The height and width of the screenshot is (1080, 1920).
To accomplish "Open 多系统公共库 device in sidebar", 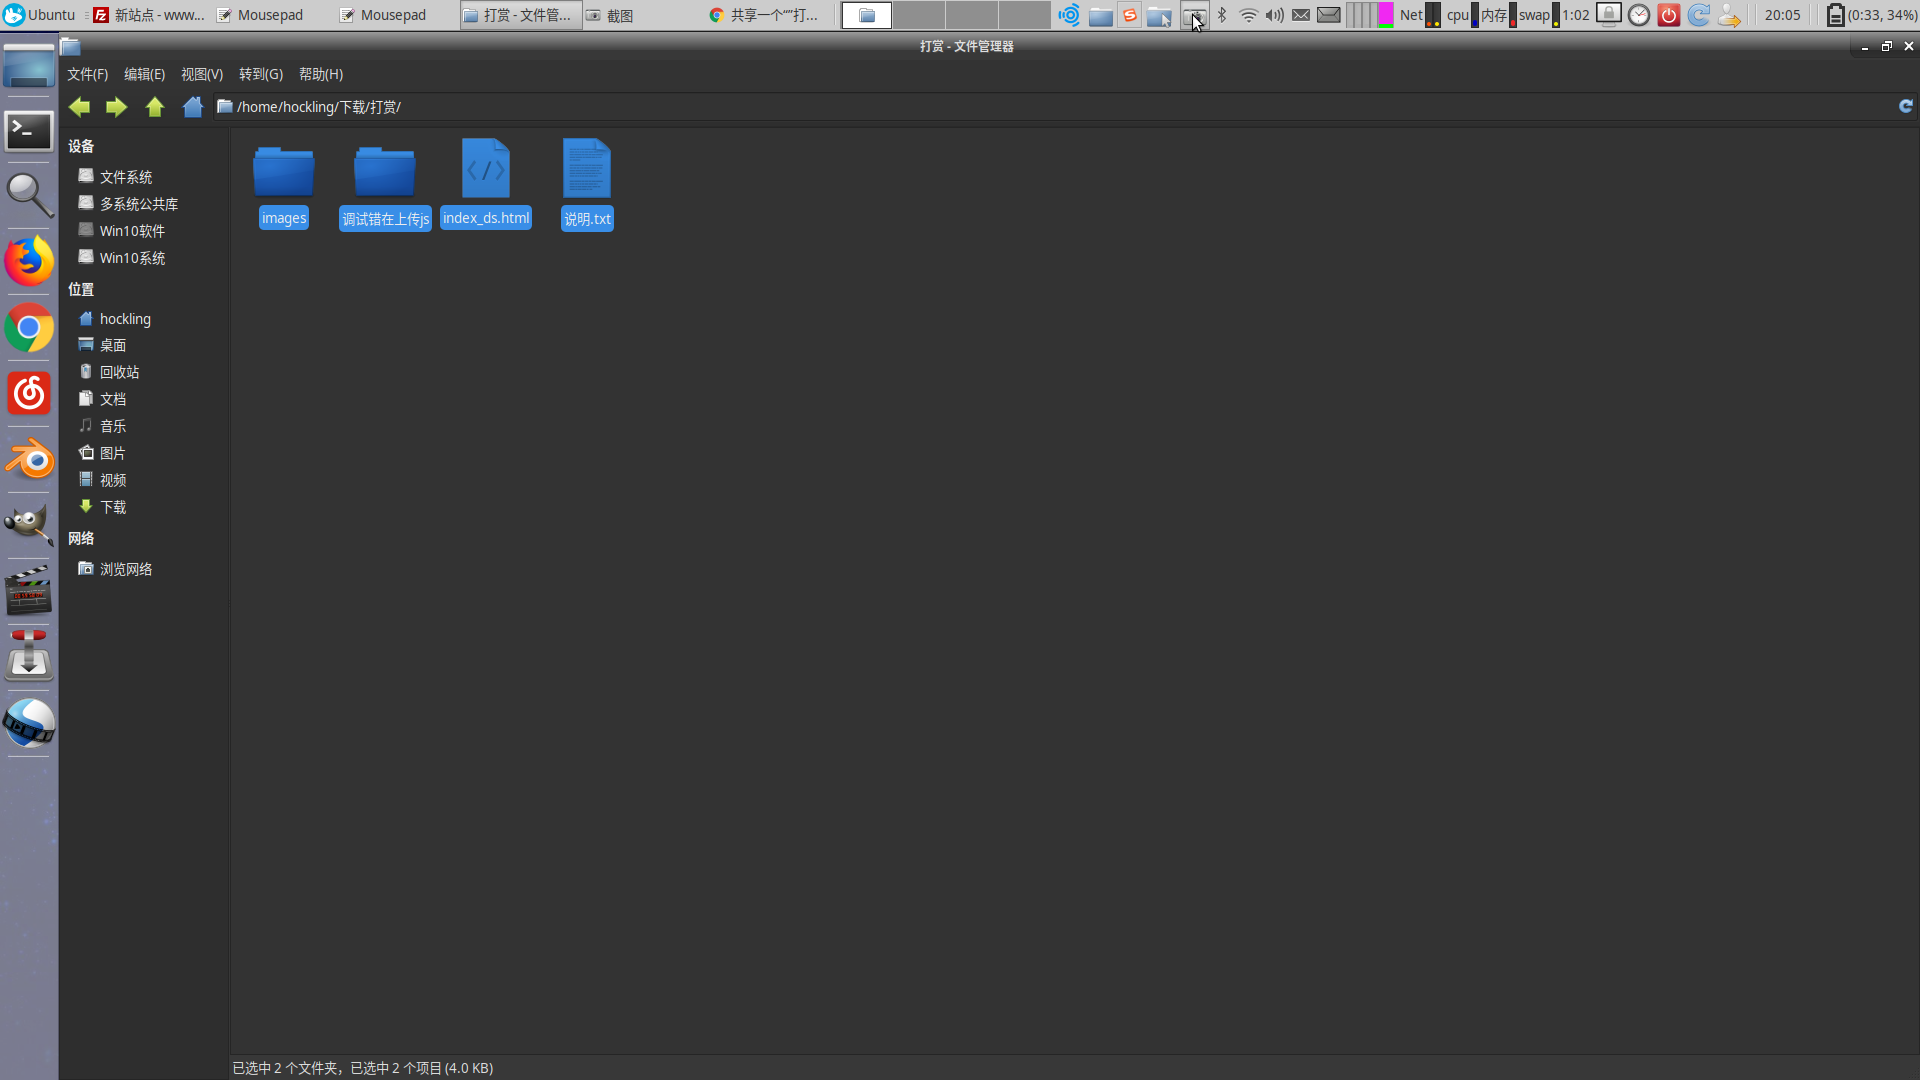I will [x=139, y=204].
